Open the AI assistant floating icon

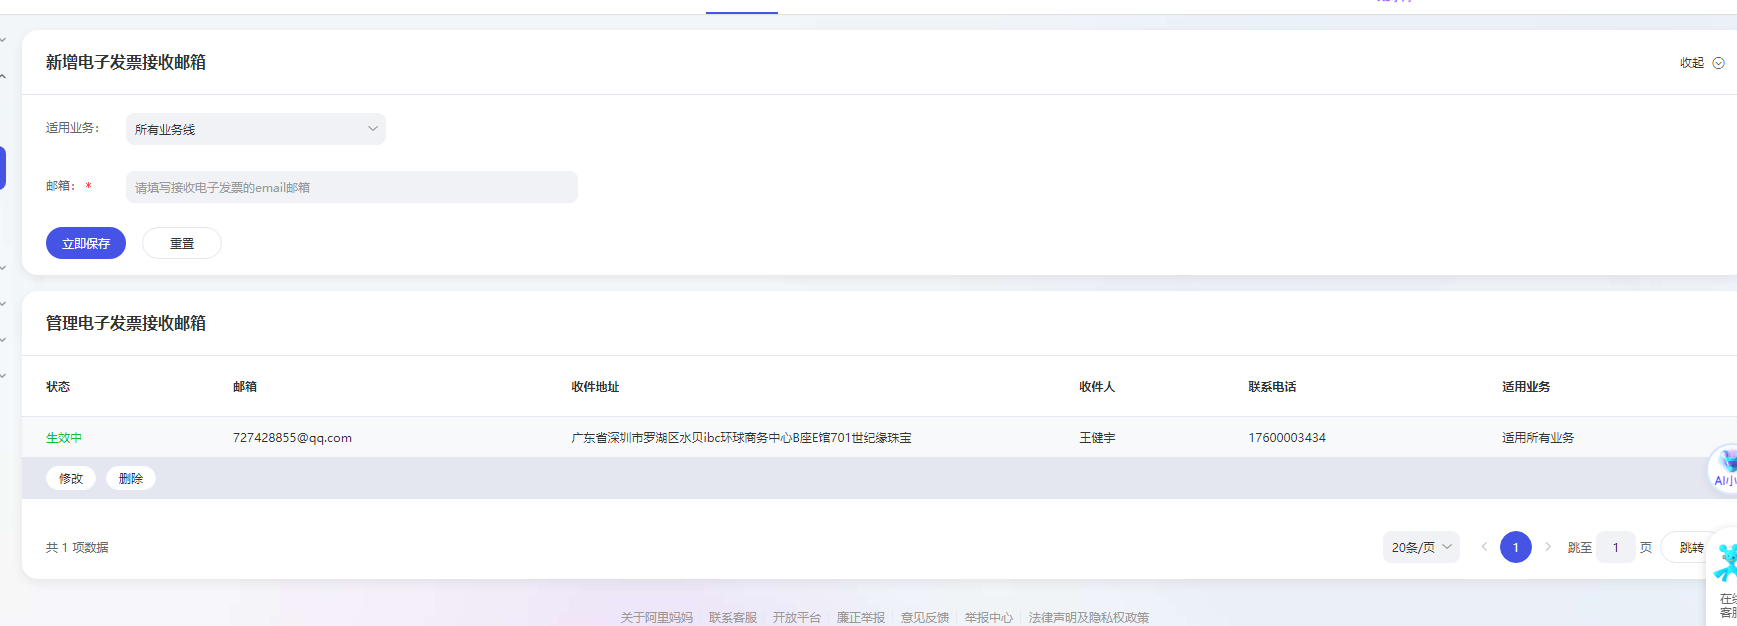1724,469
